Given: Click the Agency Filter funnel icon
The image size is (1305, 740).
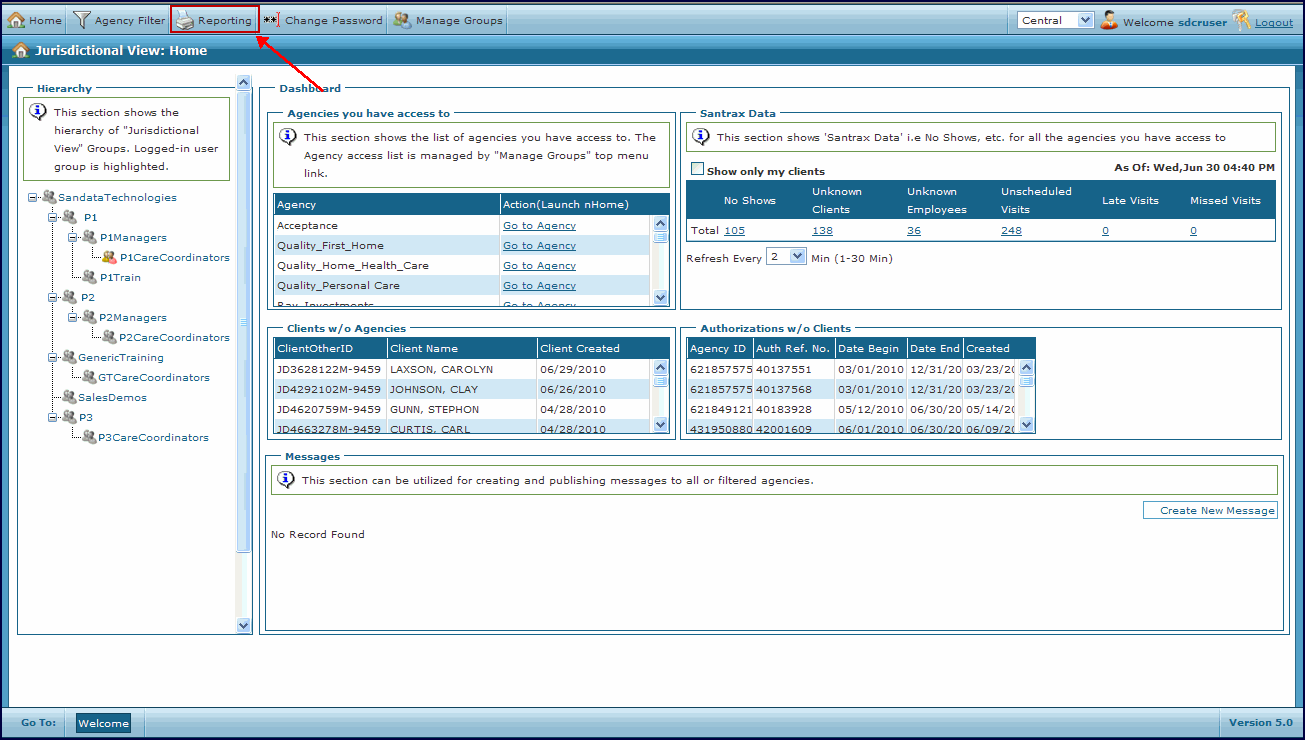Looking at the screenshot, I should click(x=82, y=20).
